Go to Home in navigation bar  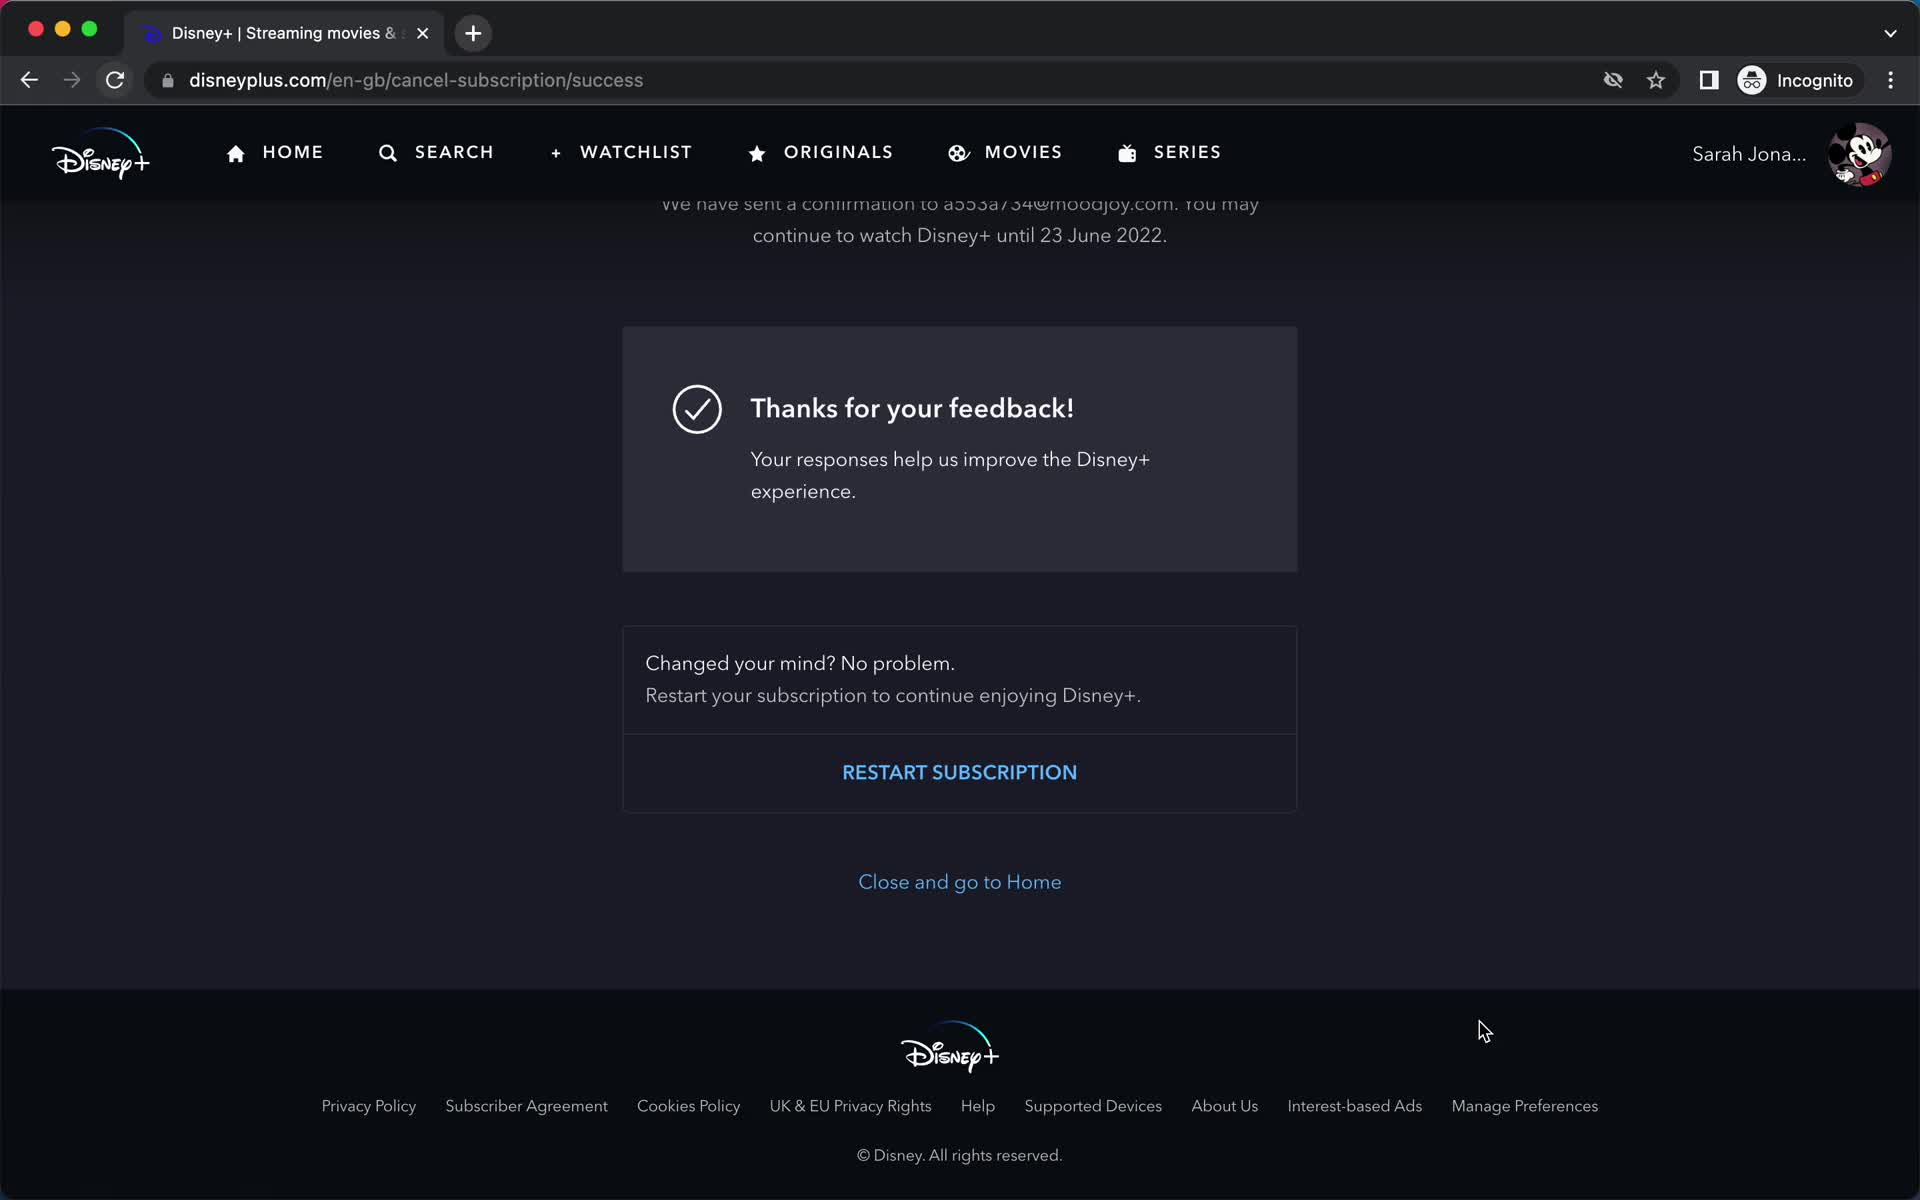[x=275, y=152]
